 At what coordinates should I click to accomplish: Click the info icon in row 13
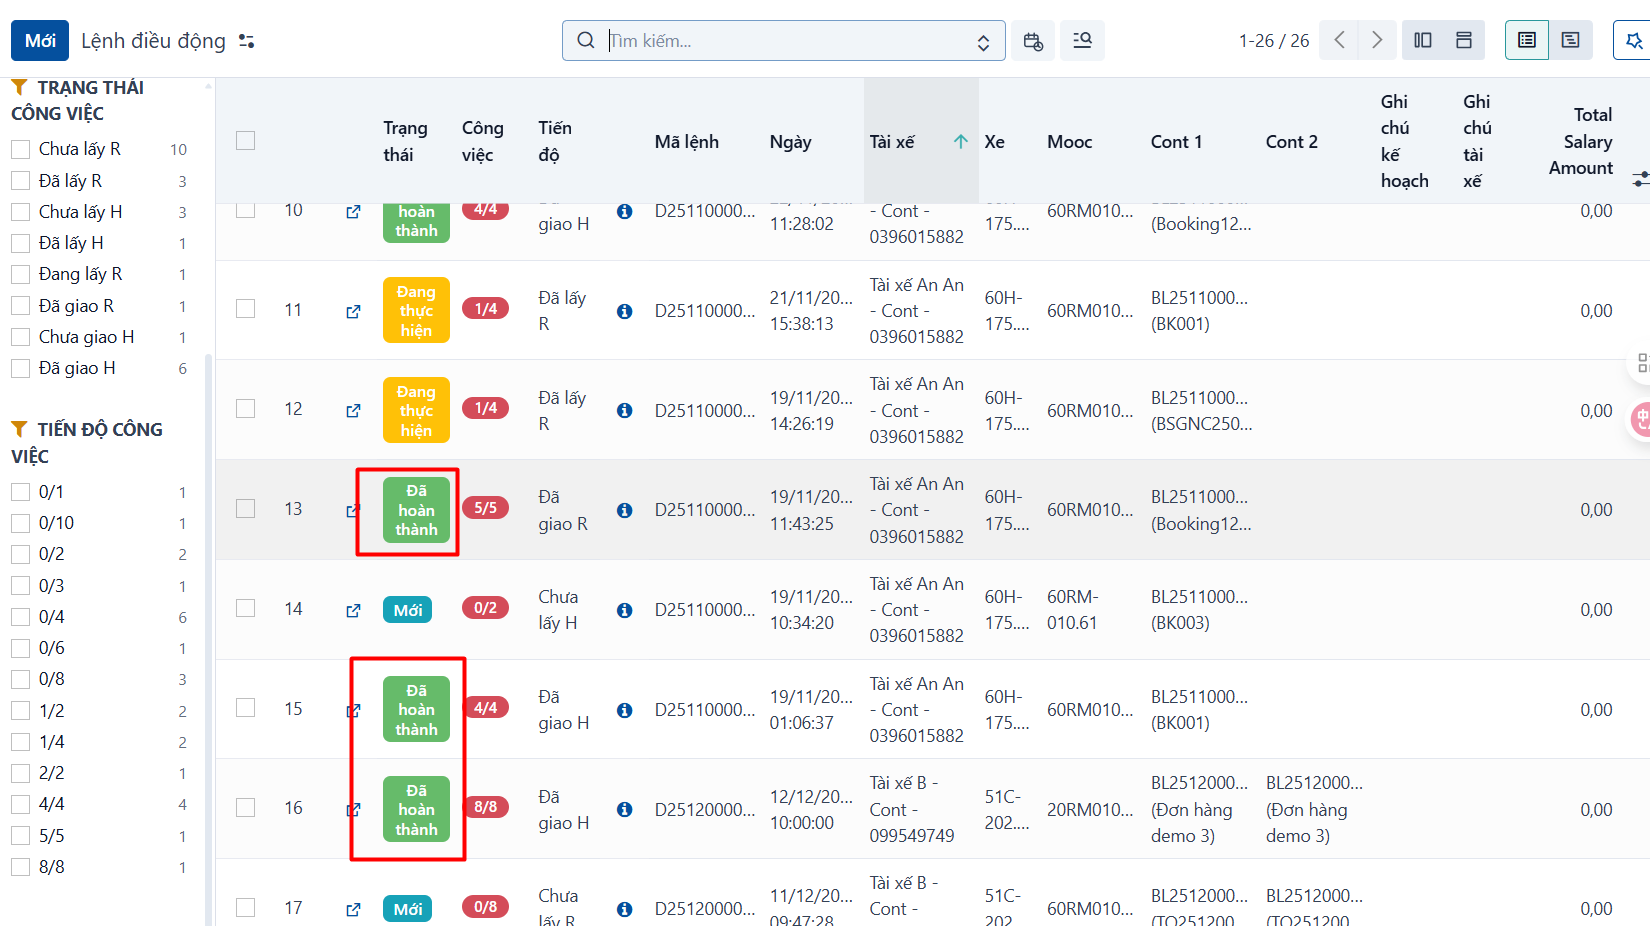coord(624,510)
